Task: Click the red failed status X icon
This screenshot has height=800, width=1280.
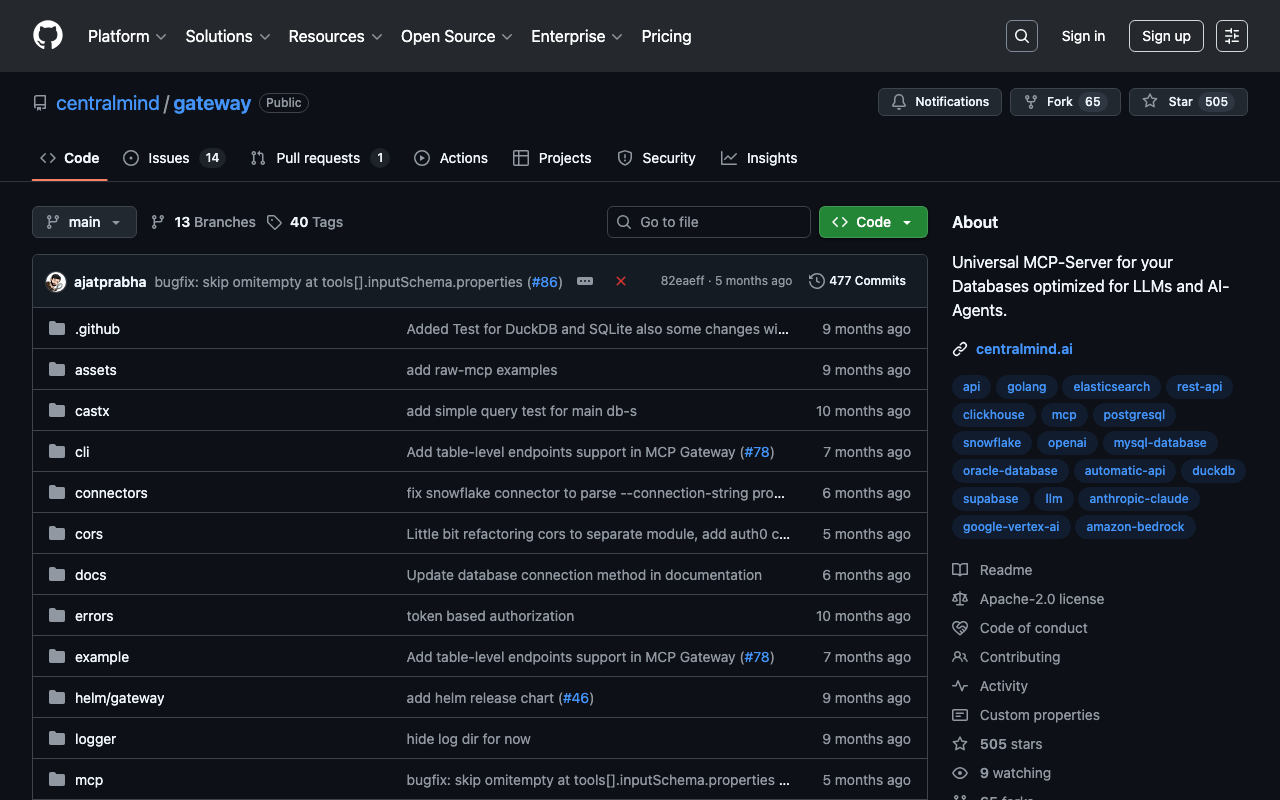Action: [x=621, y=281]
